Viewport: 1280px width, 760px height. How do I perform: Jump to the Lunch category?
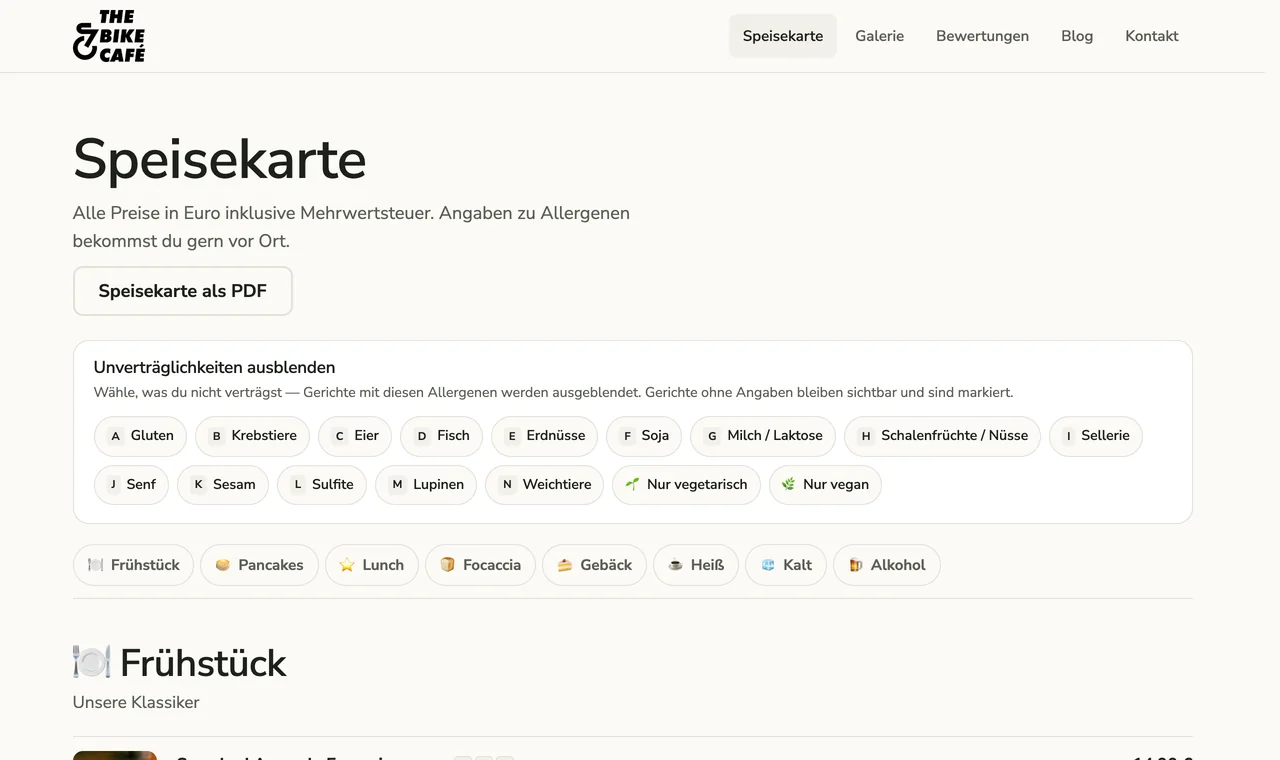371,565
